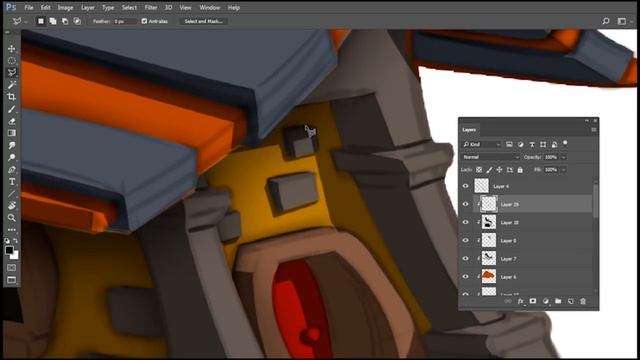Screen dimensions: 640x360
Task: Open the Normal blend mode dropdown
Action: 491,157
